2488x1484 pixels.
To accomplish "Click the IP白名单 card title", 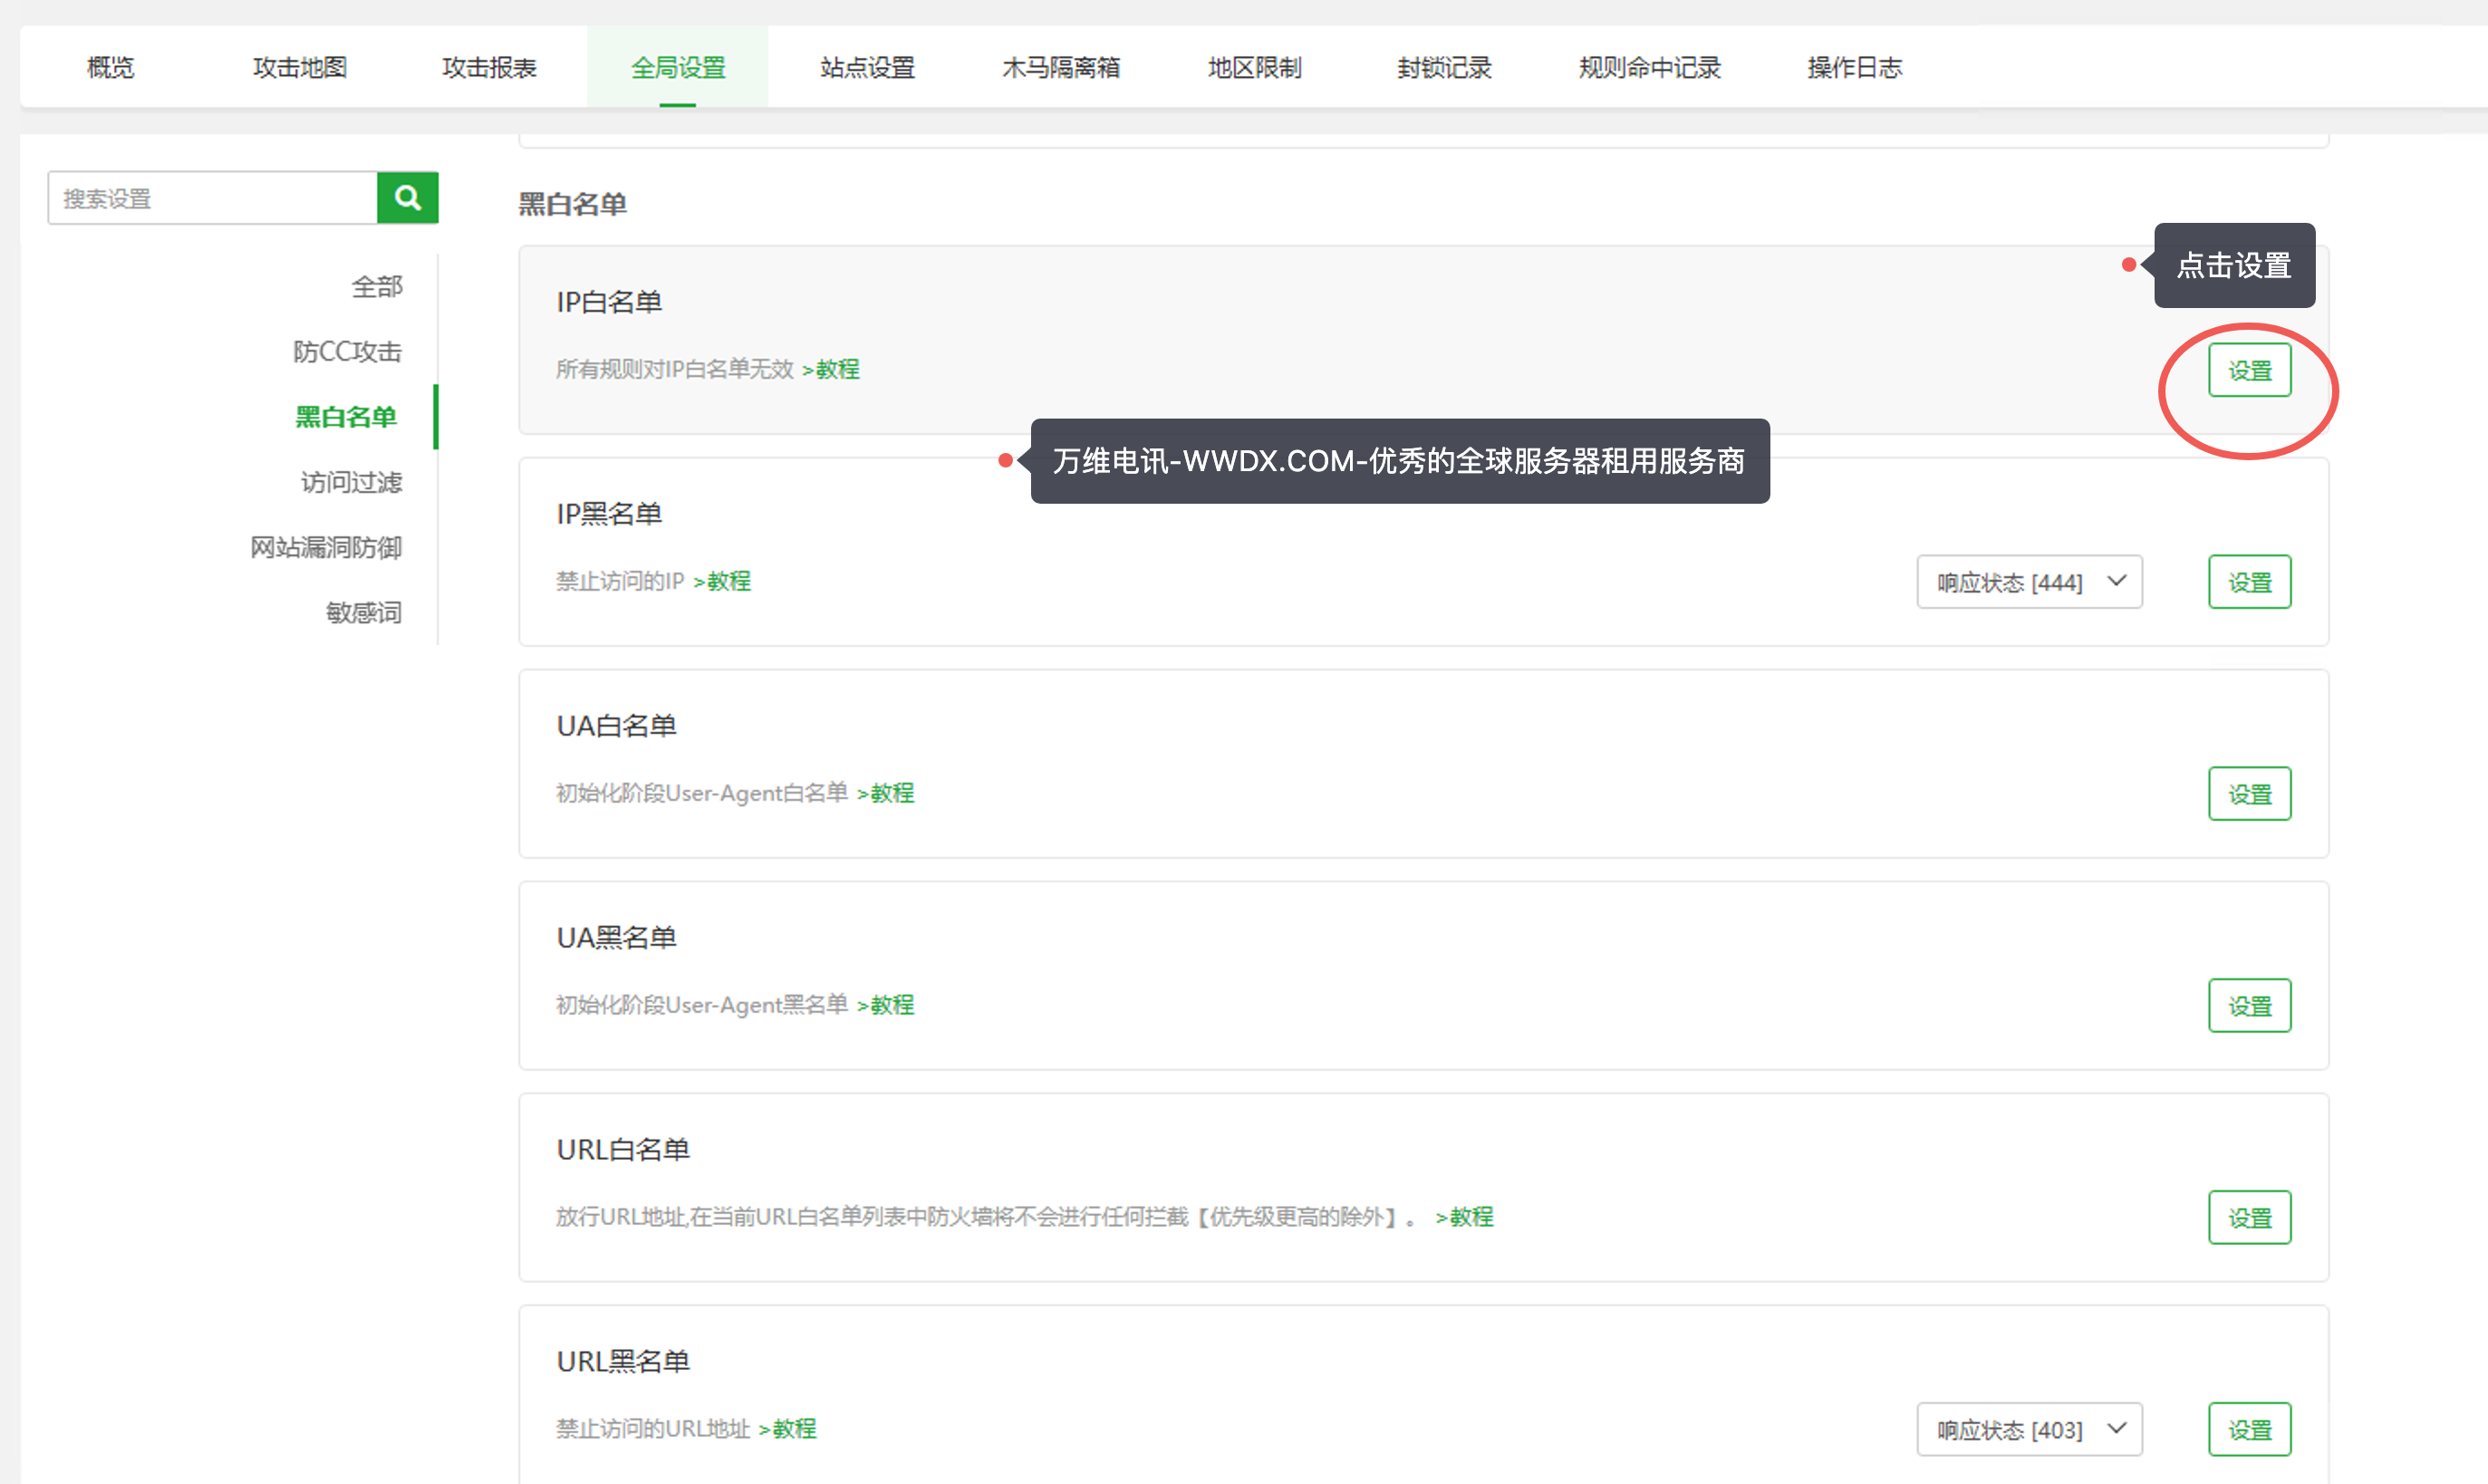I will click(x=609, y=303).
